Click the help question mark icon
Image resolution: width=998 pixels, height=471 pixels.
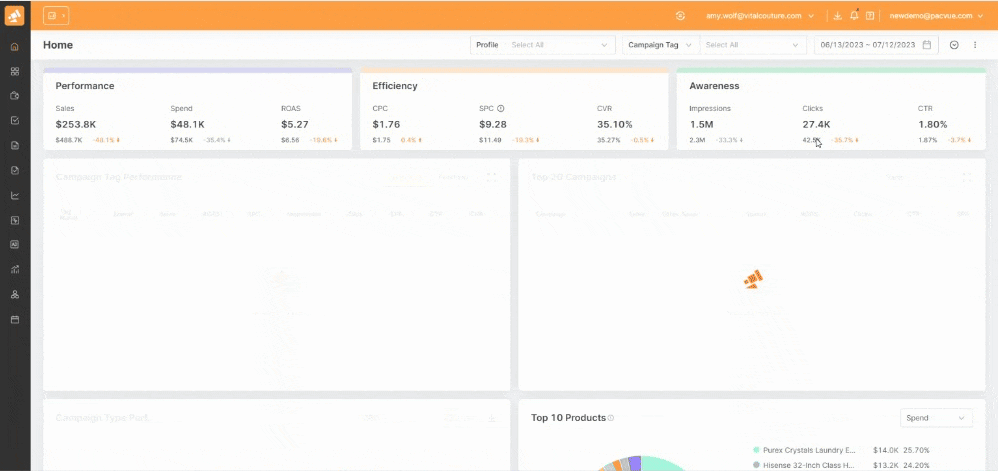[870, 16]
